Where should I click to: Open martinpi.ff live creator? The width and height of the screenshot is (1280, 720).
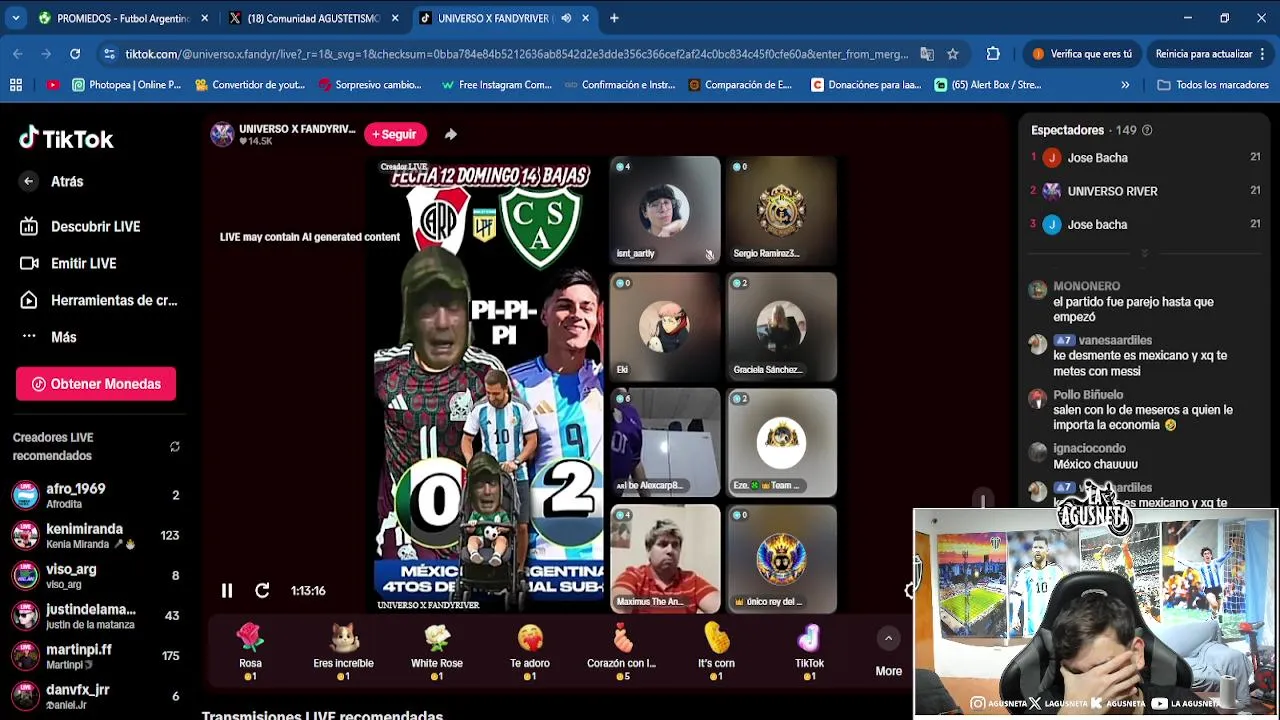(96, 656)
